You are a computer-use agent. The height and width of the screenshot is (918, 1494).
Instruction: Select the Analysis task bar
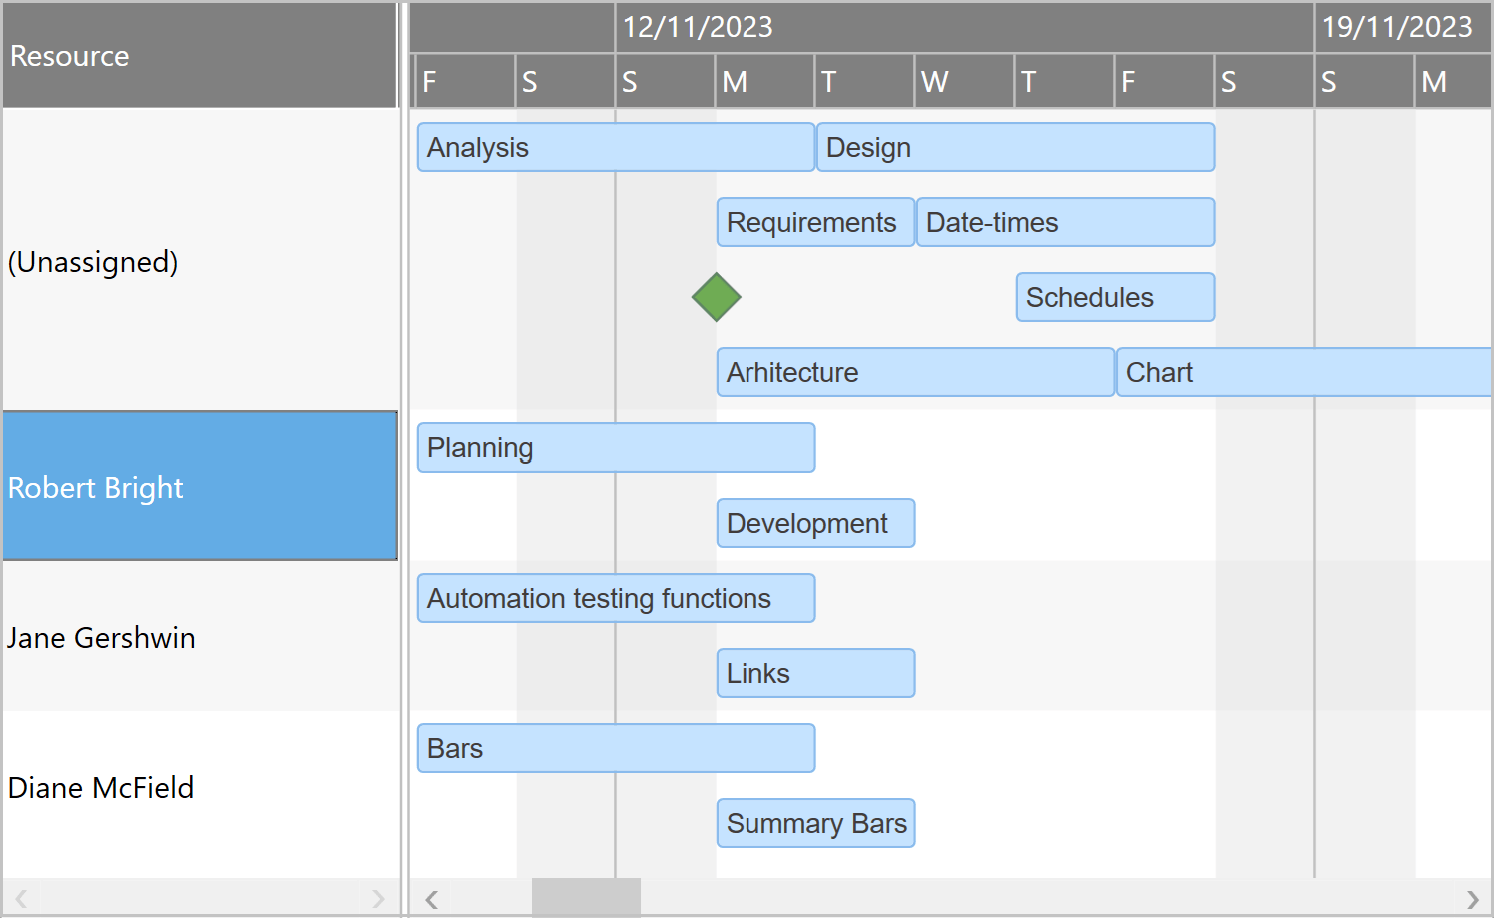[x=615, y=147]
